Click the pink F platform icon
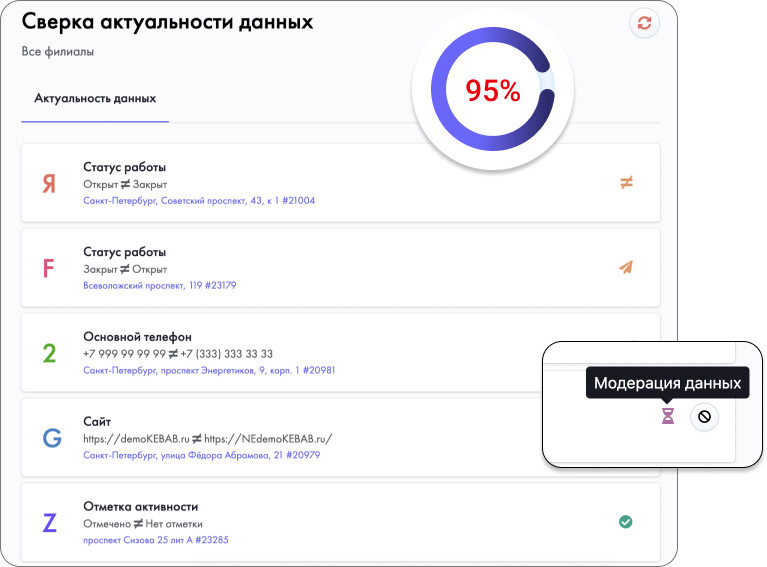This screenshot has height=567, width=767. click(48, 269)
